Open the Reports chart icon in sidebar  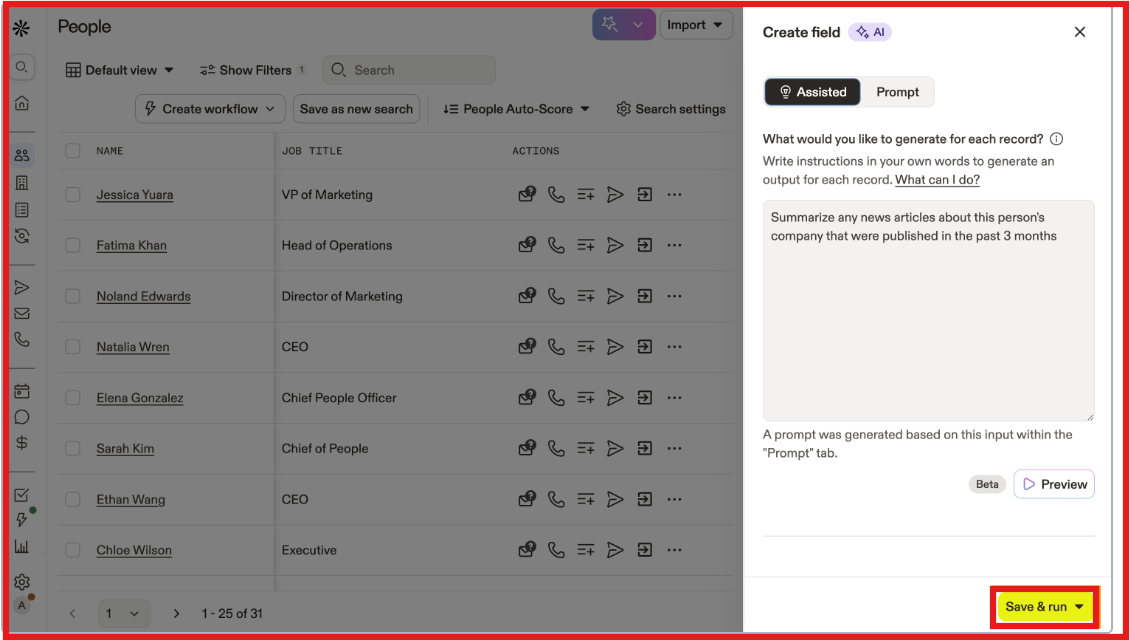21,545
